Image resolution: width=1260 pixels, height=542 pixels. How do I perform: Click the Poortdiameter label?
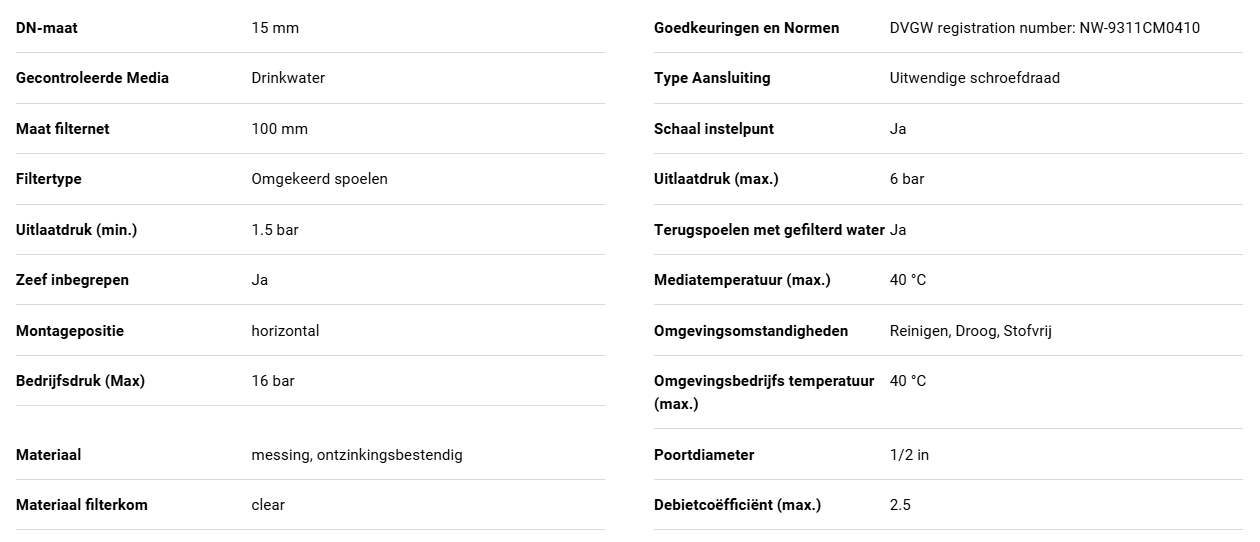[704, 455]
